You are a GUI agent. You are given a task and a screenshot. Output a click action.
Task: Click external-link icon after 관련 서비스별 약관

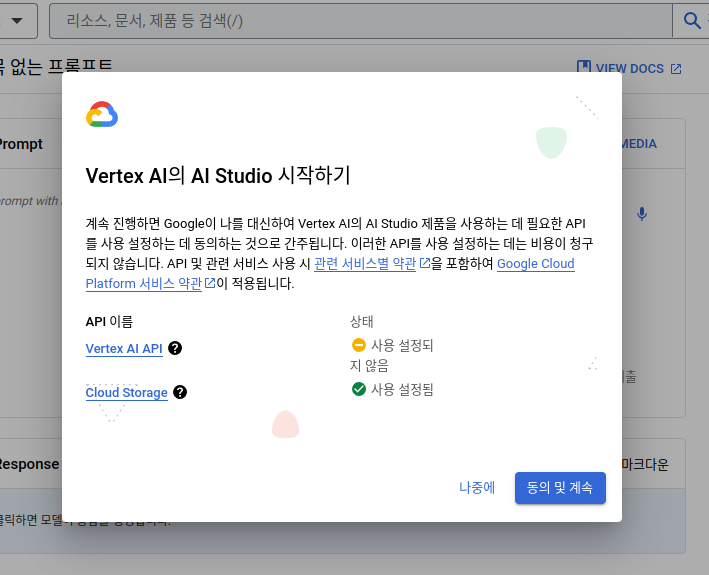(x=425, y=264)
